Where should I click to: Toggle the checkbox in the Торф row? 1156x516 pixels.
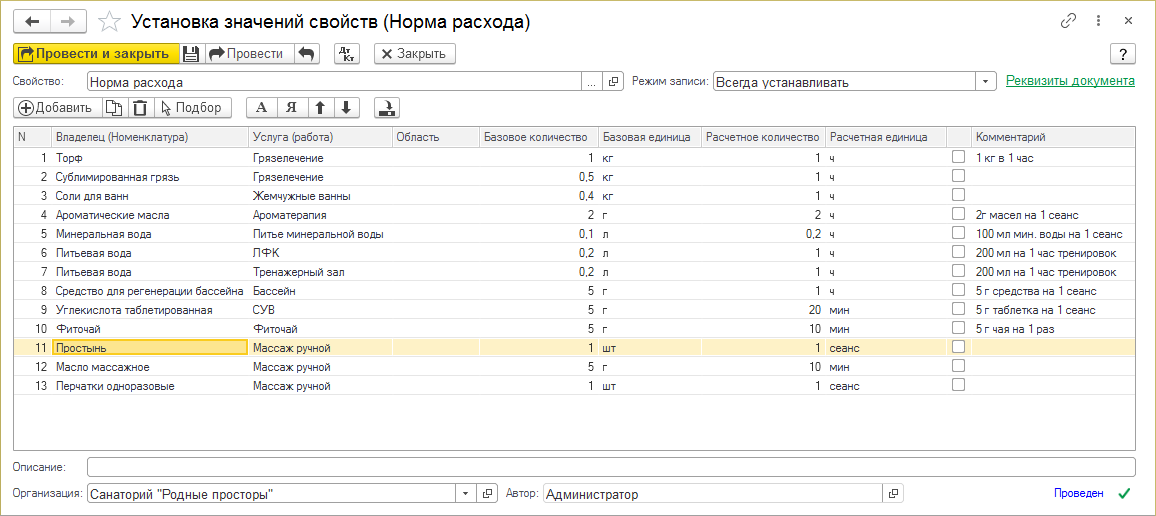pyautogui.click(x=958, y=157)
